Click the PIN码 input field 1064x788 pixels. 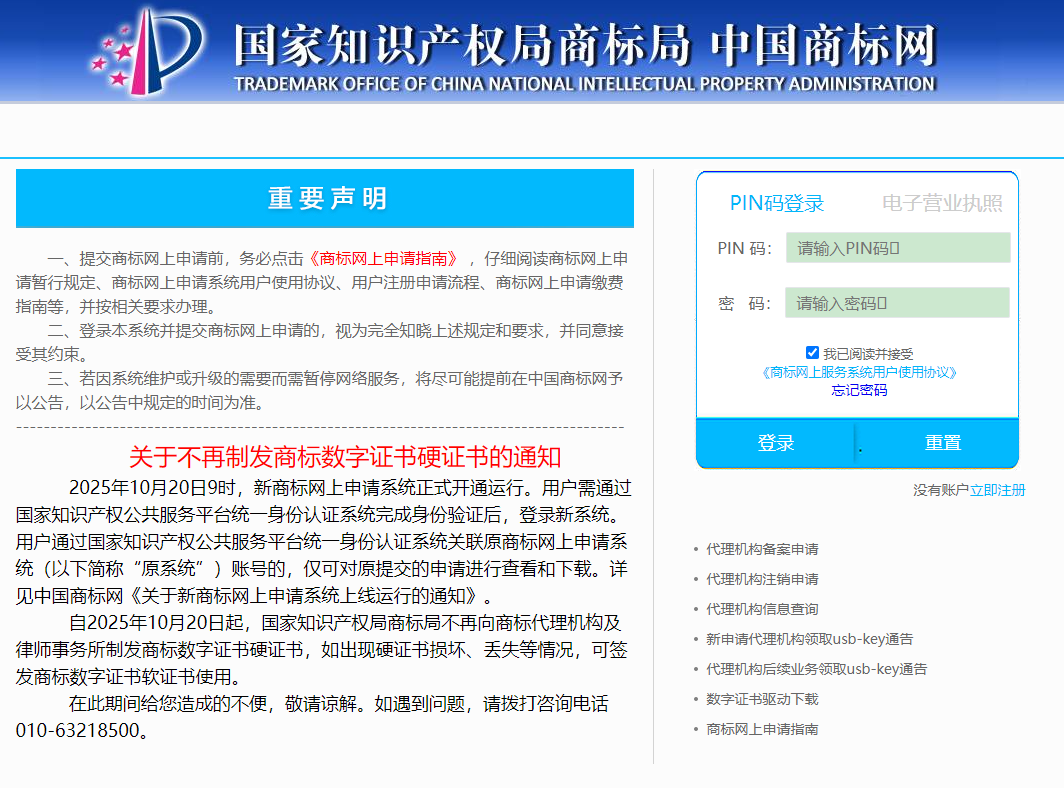(x=897, y=248)
